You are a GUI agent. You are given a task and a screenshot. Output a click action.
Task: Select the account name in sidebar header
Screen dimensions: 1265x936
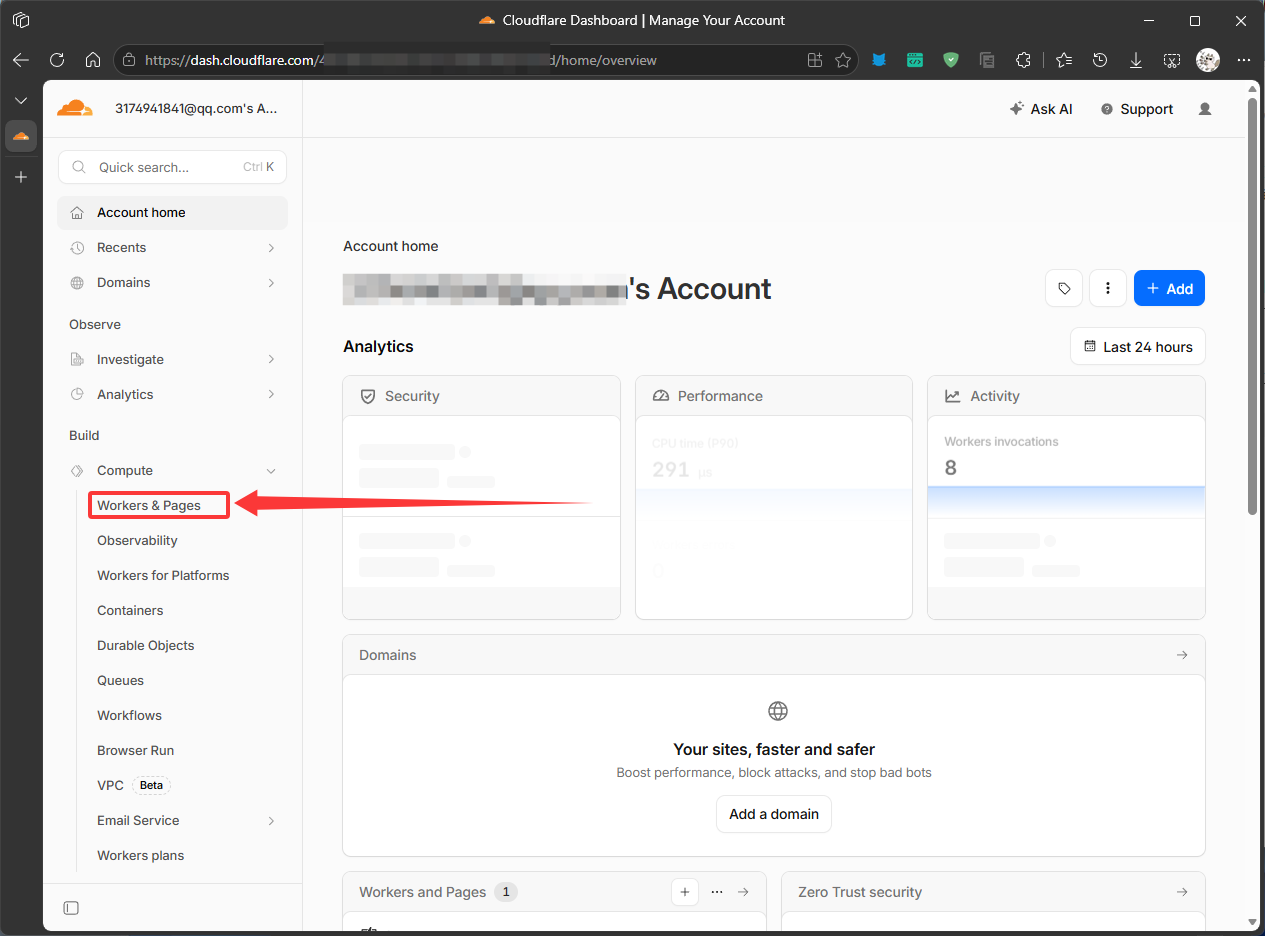(x=196, y=109)
